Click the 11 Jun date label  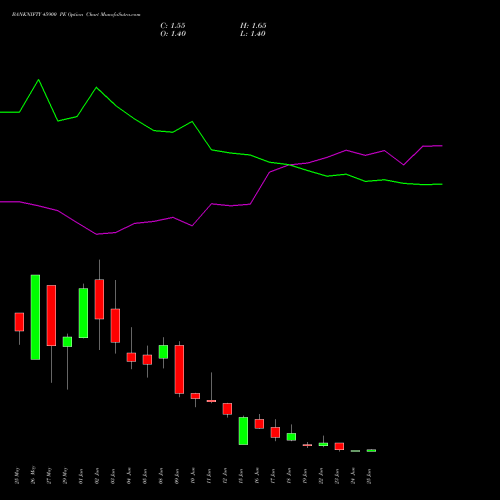click(209, 476)
